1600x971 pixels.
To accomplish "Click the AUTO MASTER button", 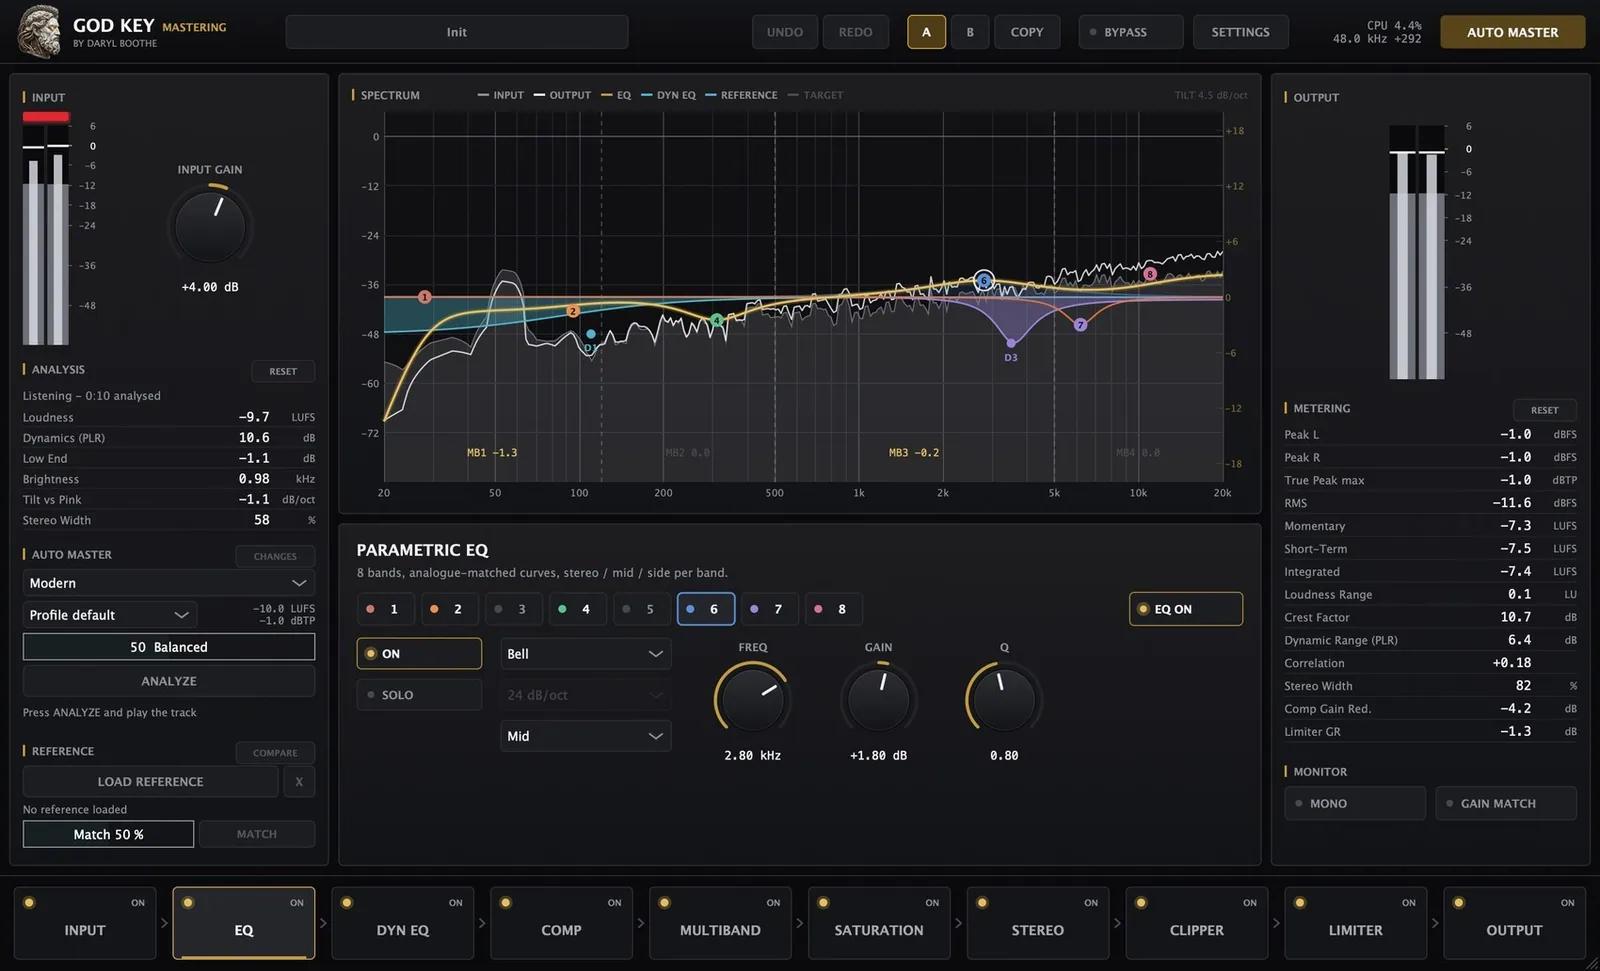I will pyautogui.click(x=1512, y=32).
